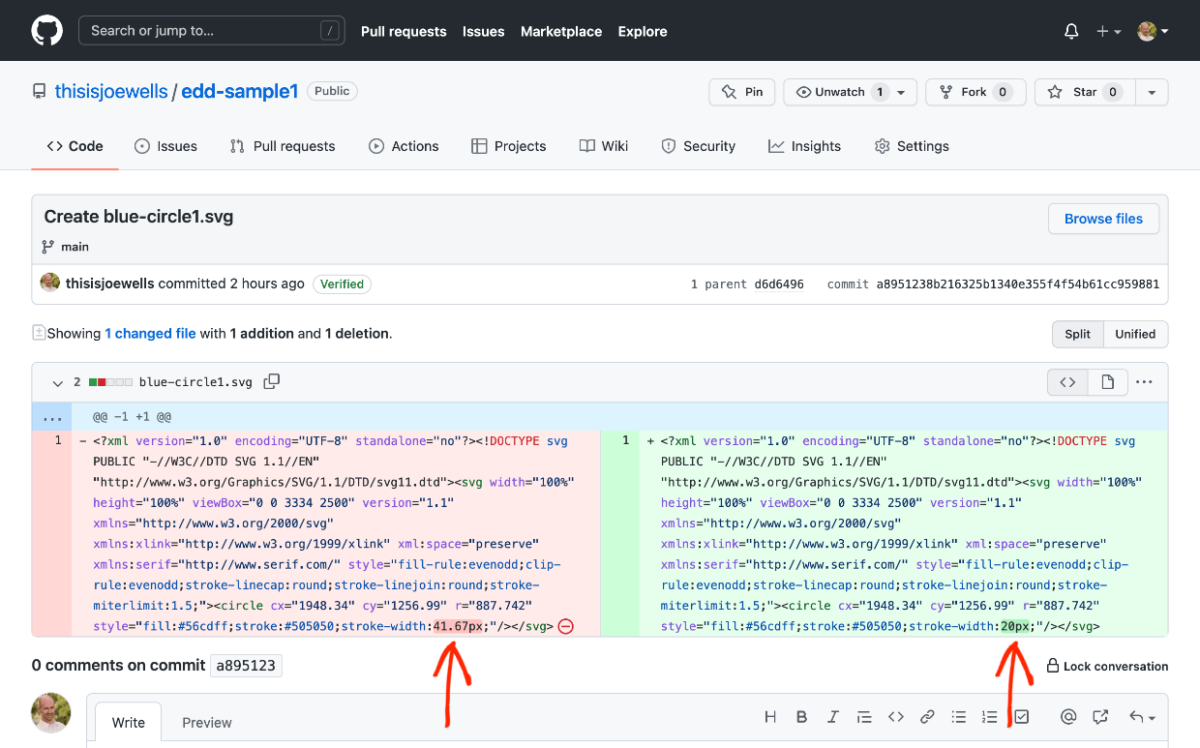Mention a user with the @ icon
The height and width of the screenshot is (748, 1200).
pyautogui.click(x=1068, y=716)
